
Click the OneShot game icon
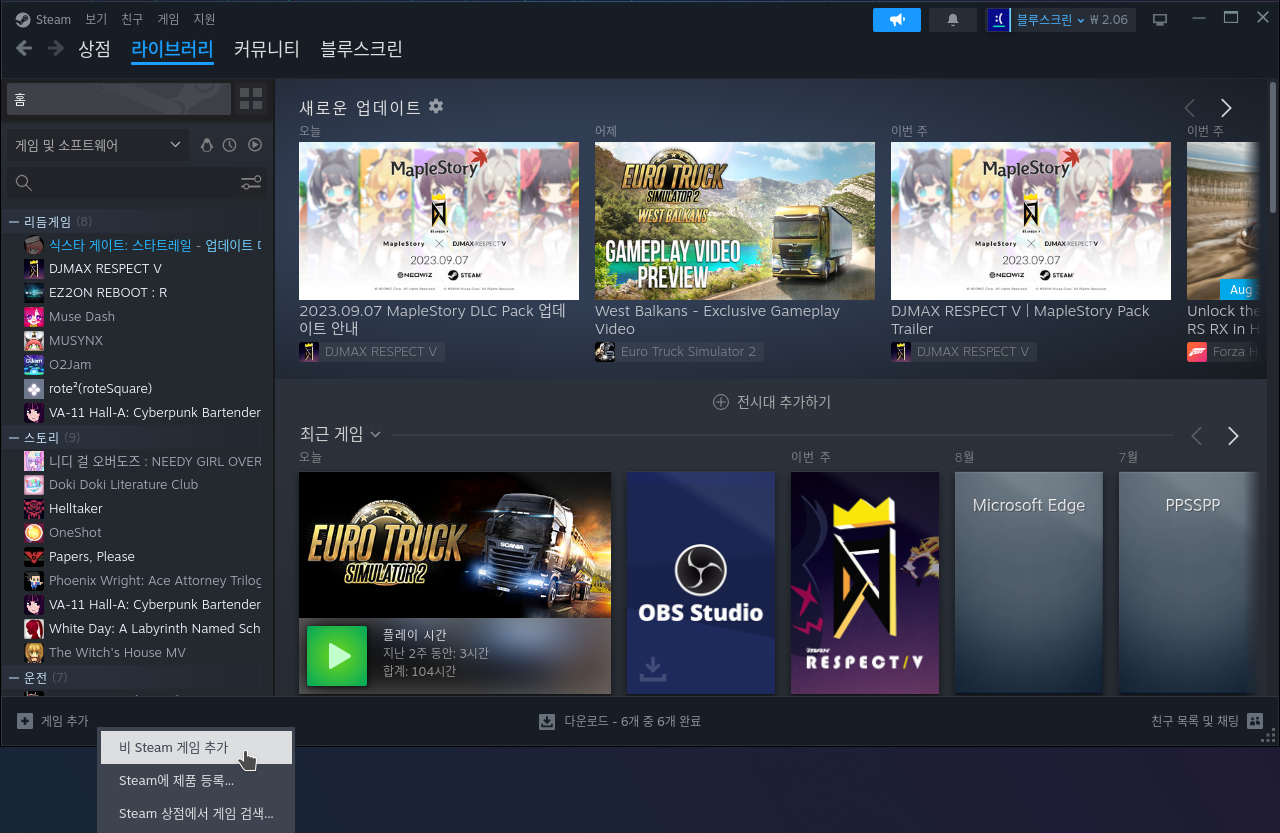[34, 533]
